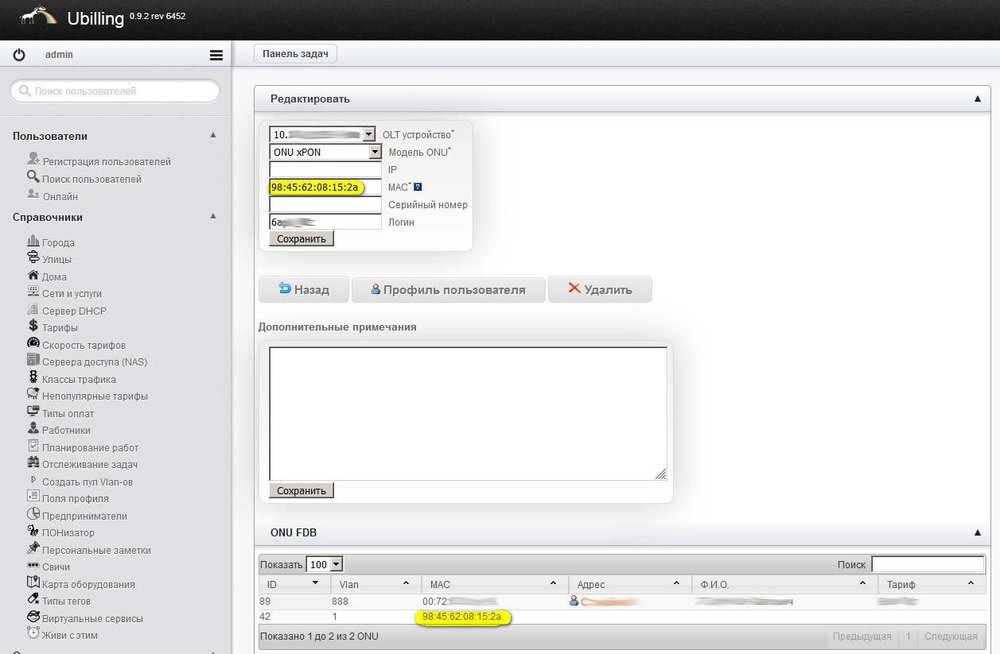This screenshot has width=1000, height=654.
Task: Collapse the Редактировать panel
Action: 976,99
